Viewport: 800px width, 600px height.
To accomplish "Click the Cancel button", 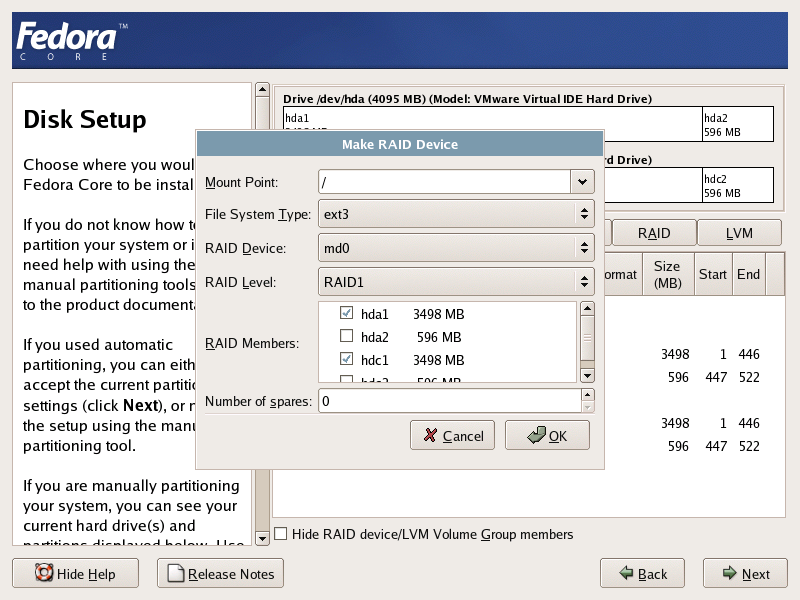I will click(453, 435).
